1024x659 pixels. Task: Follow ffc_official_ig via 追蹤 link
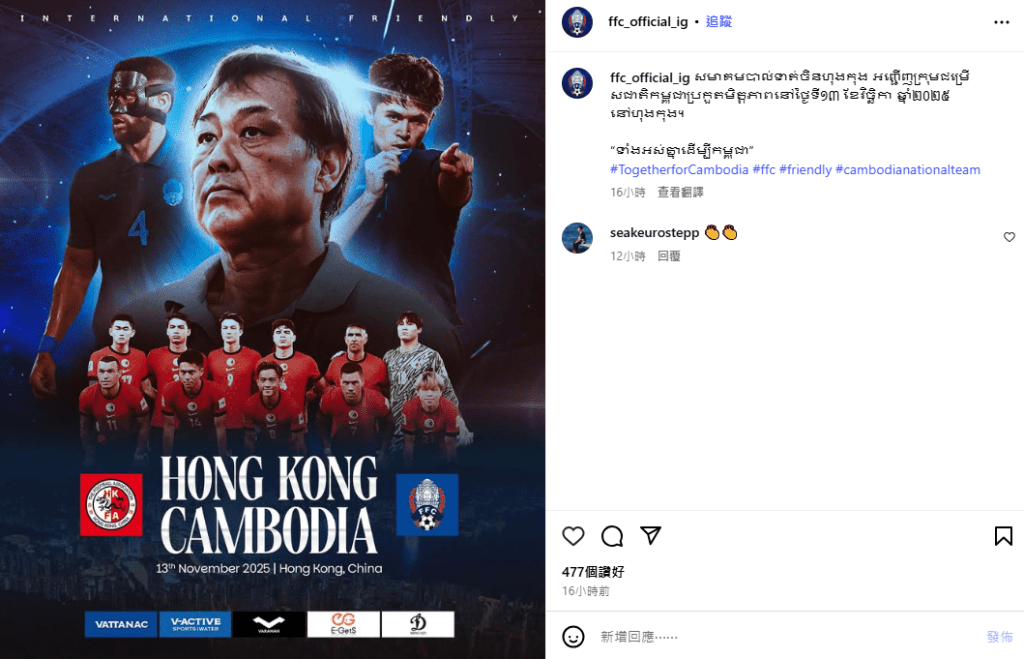[x=718, y=22]
